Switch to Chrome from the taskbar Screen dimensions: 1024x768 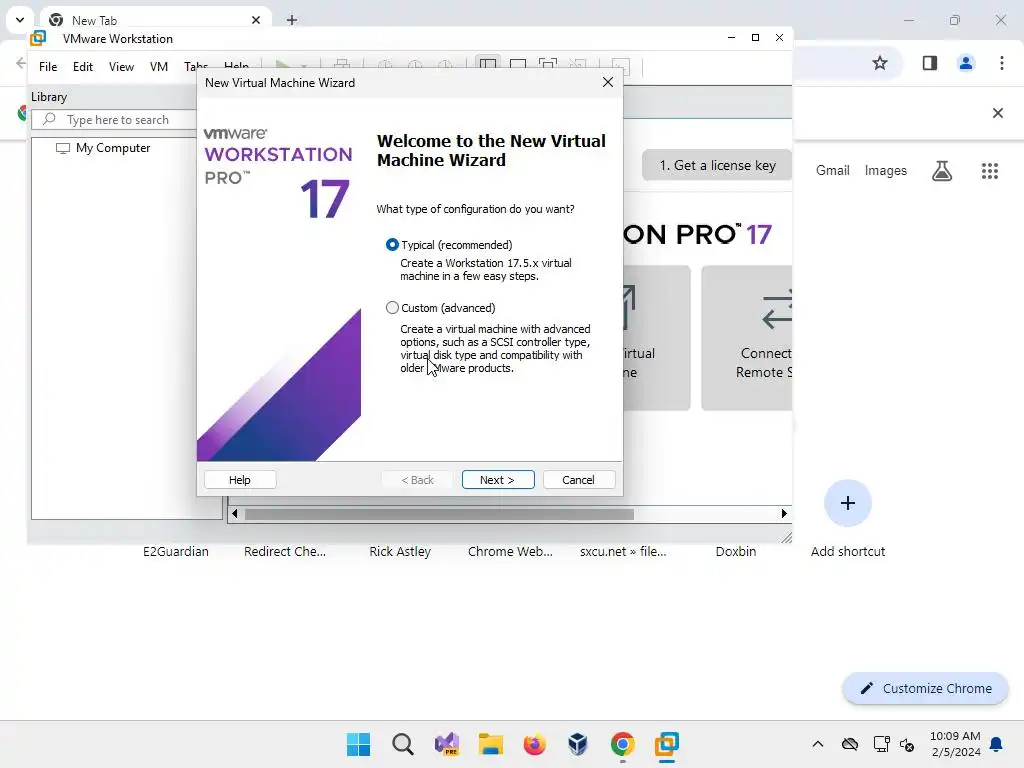622,744
